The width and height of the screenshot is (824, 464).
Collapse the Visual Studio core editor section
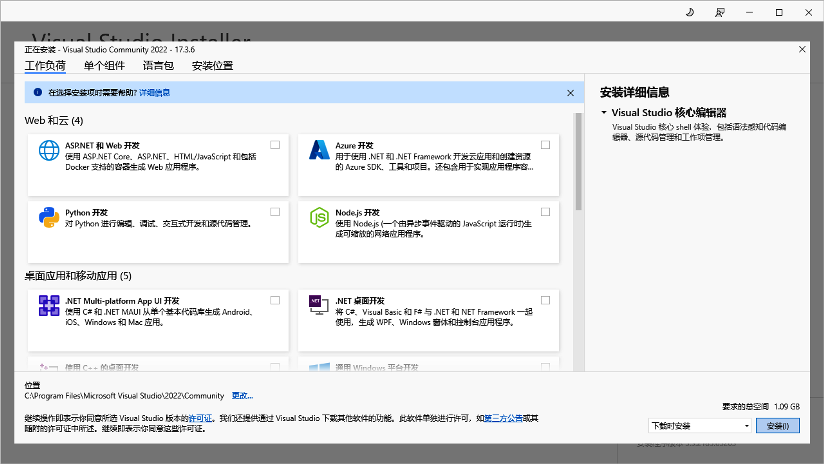604,112
